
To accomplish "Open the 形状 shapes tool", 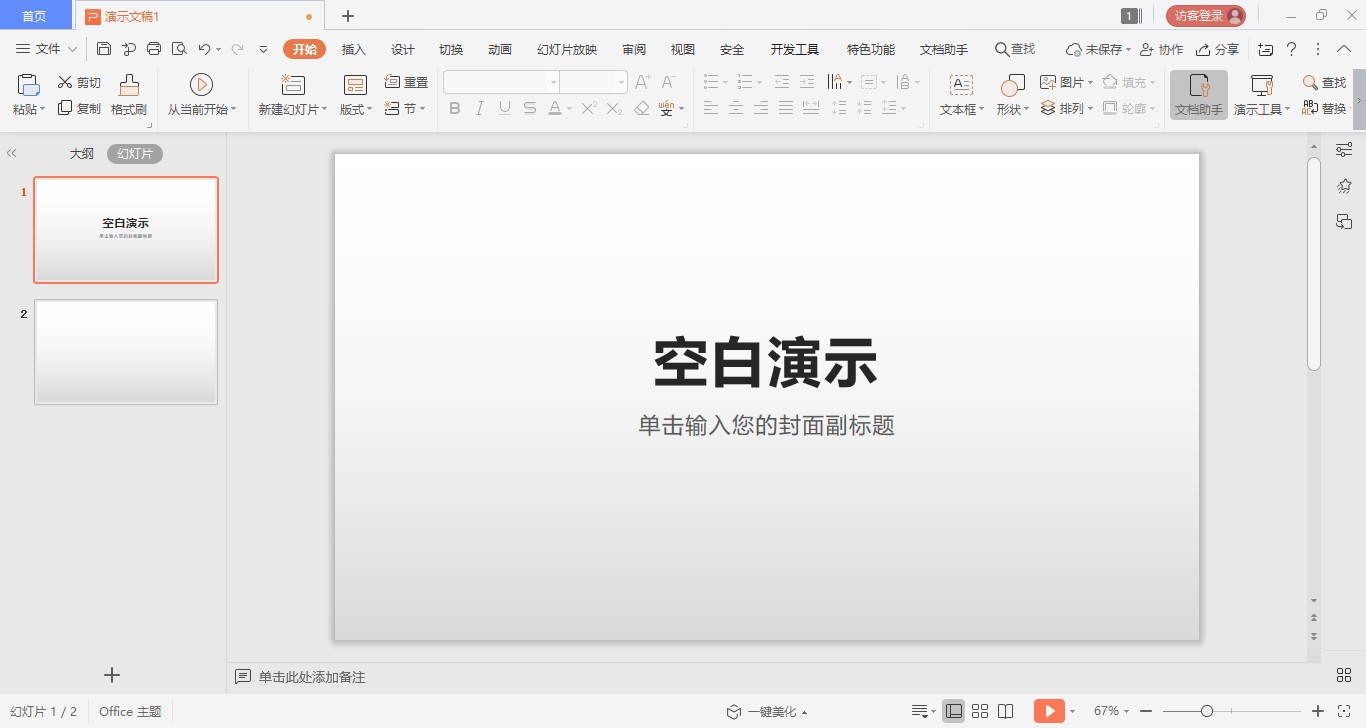I will 1012,95.
